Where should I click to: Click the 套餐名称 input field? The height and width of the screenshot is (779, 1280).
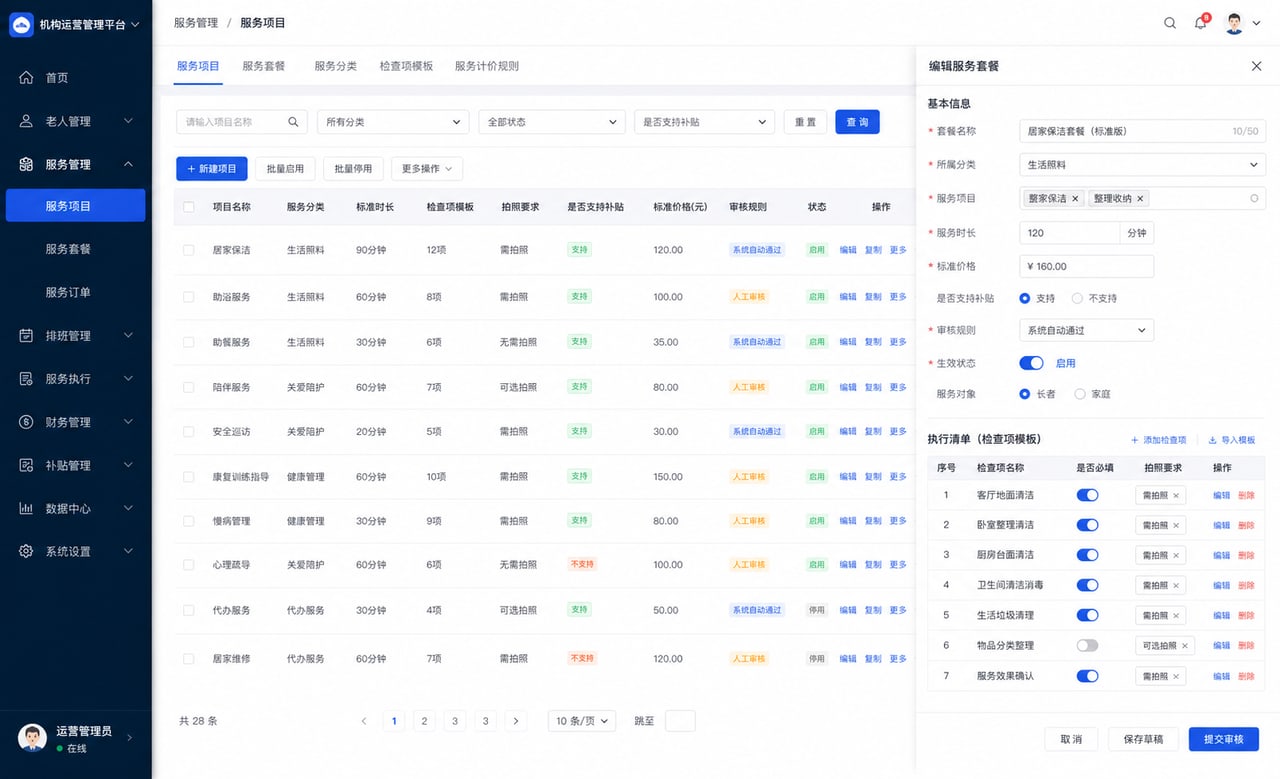point(1143,131)
